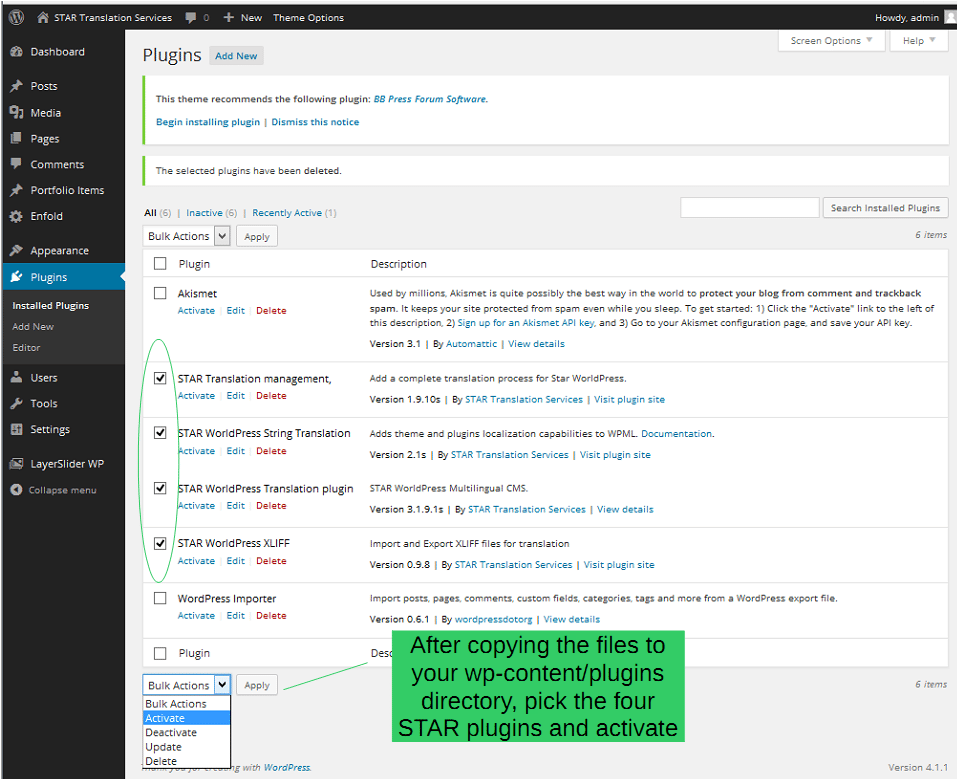
Task: Open the BB Press Forum Software link
Action: 430,99
